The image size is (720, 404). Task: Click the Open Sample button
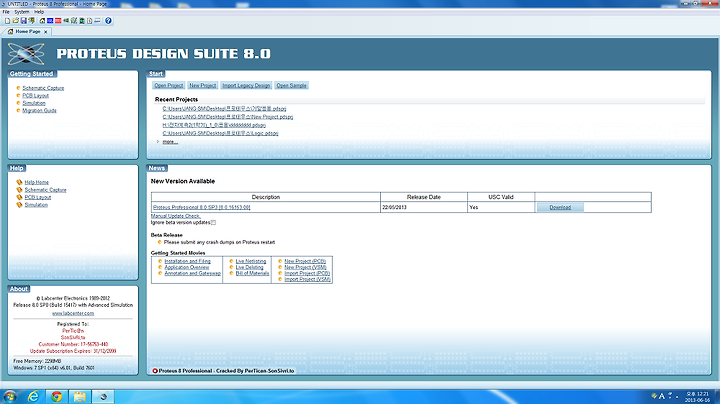point(291,85)
